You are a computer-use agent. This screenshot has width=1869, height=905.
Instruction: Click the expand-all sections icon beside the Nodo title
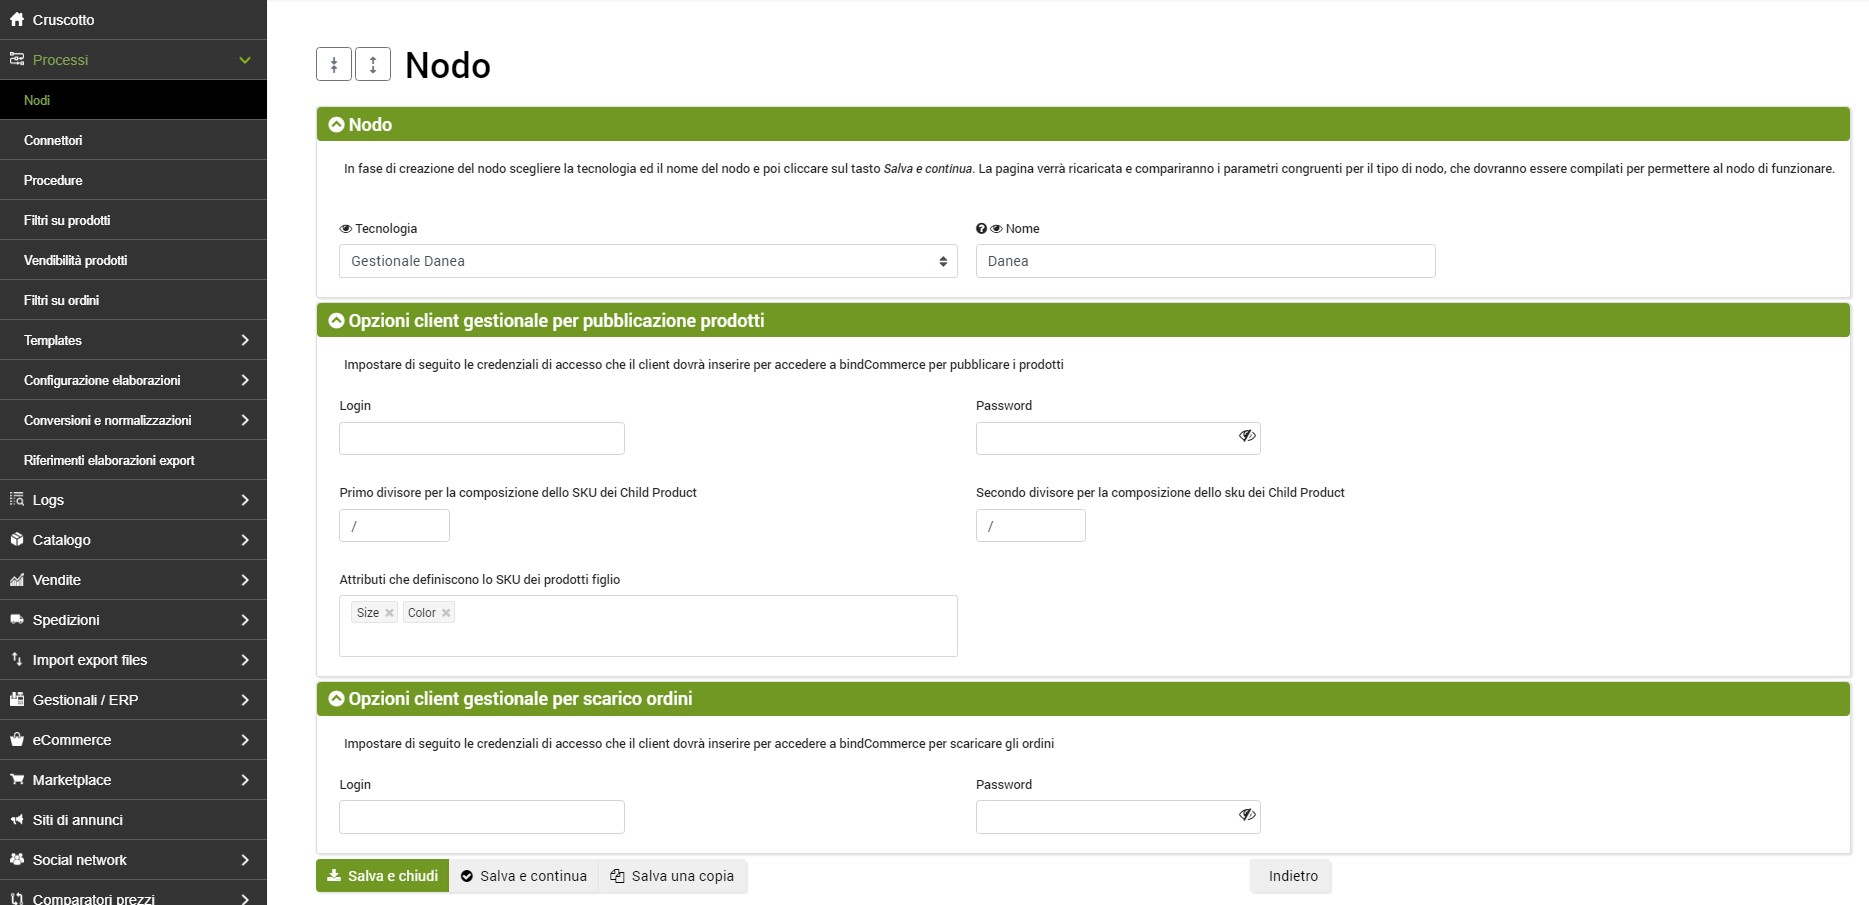[x=373, y=64]
